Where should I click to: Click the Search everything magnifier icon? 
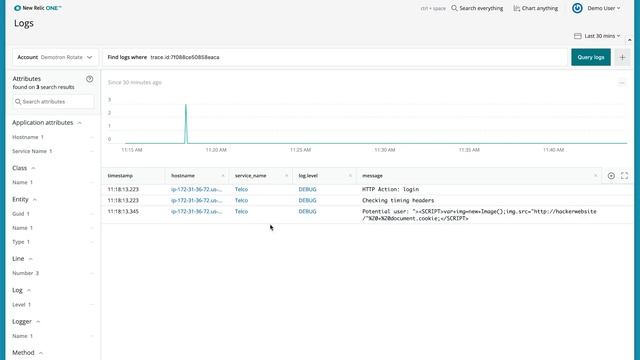(x=454, y=8)
